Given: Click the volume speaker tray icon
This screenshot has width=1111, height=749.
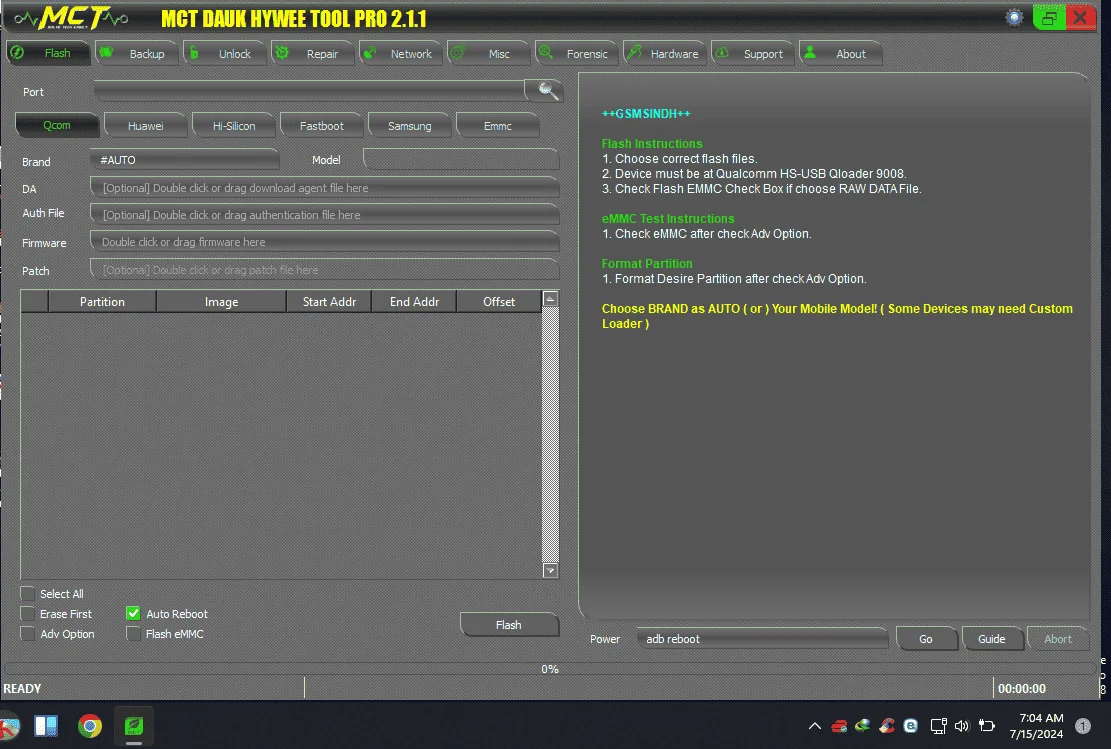Looking at the screenshot, I should 961,726.
